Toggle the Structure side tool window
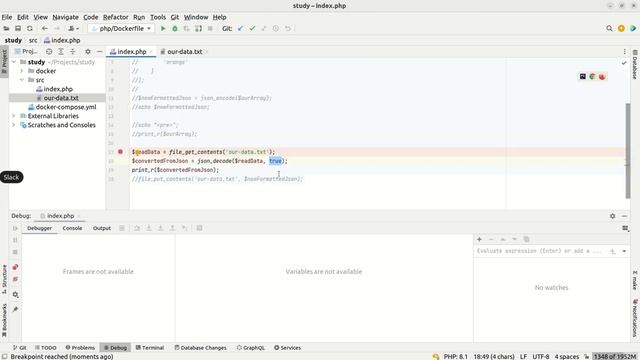This screenshot has height=360, width=640. 4,279
